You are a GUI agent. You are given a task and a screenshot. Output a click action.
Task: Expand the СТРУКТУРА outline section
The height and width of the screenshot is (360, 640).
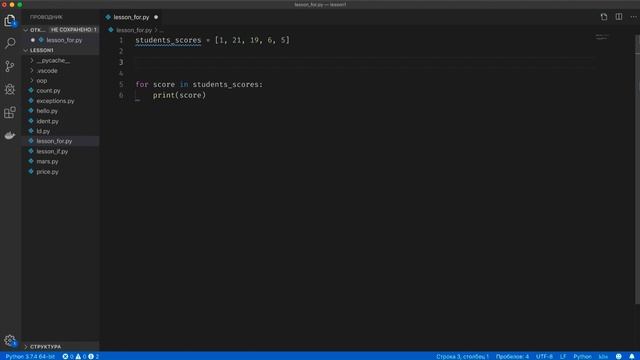tap(26, 347)
